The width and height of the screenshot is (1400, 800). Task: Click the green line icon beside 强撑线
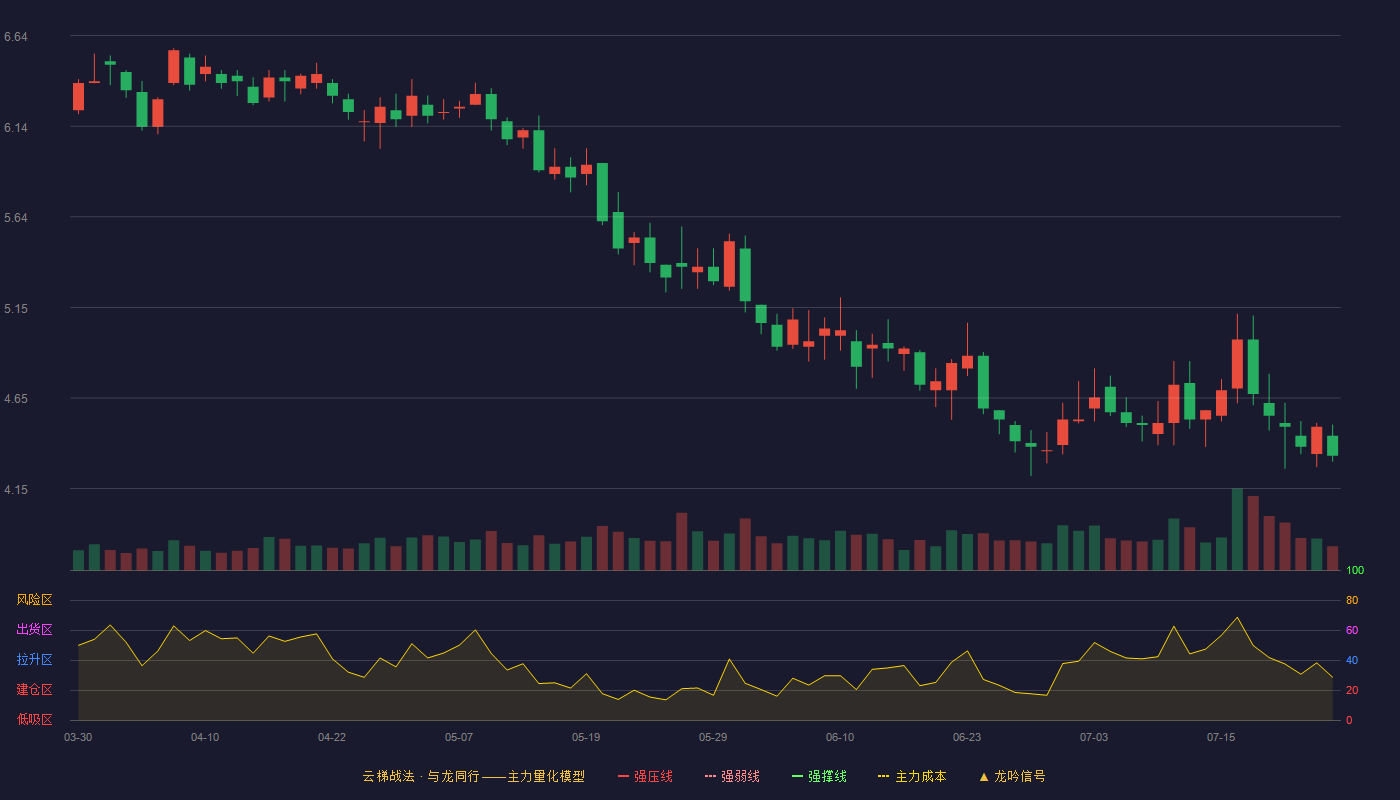797,776
